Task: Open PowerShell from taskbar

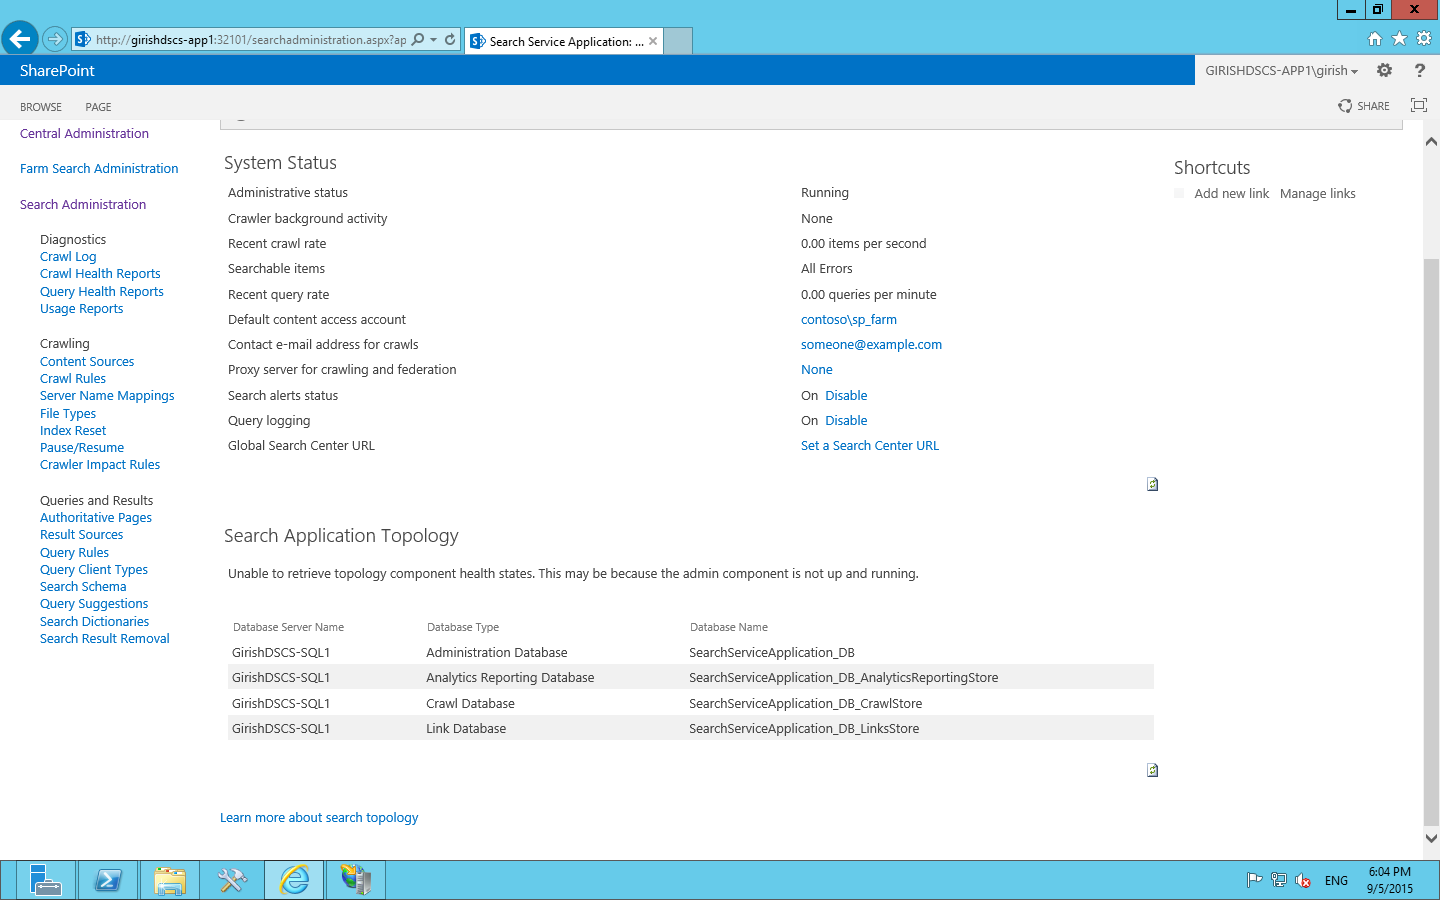Action: pyautogui.click(x=108, y=880)
